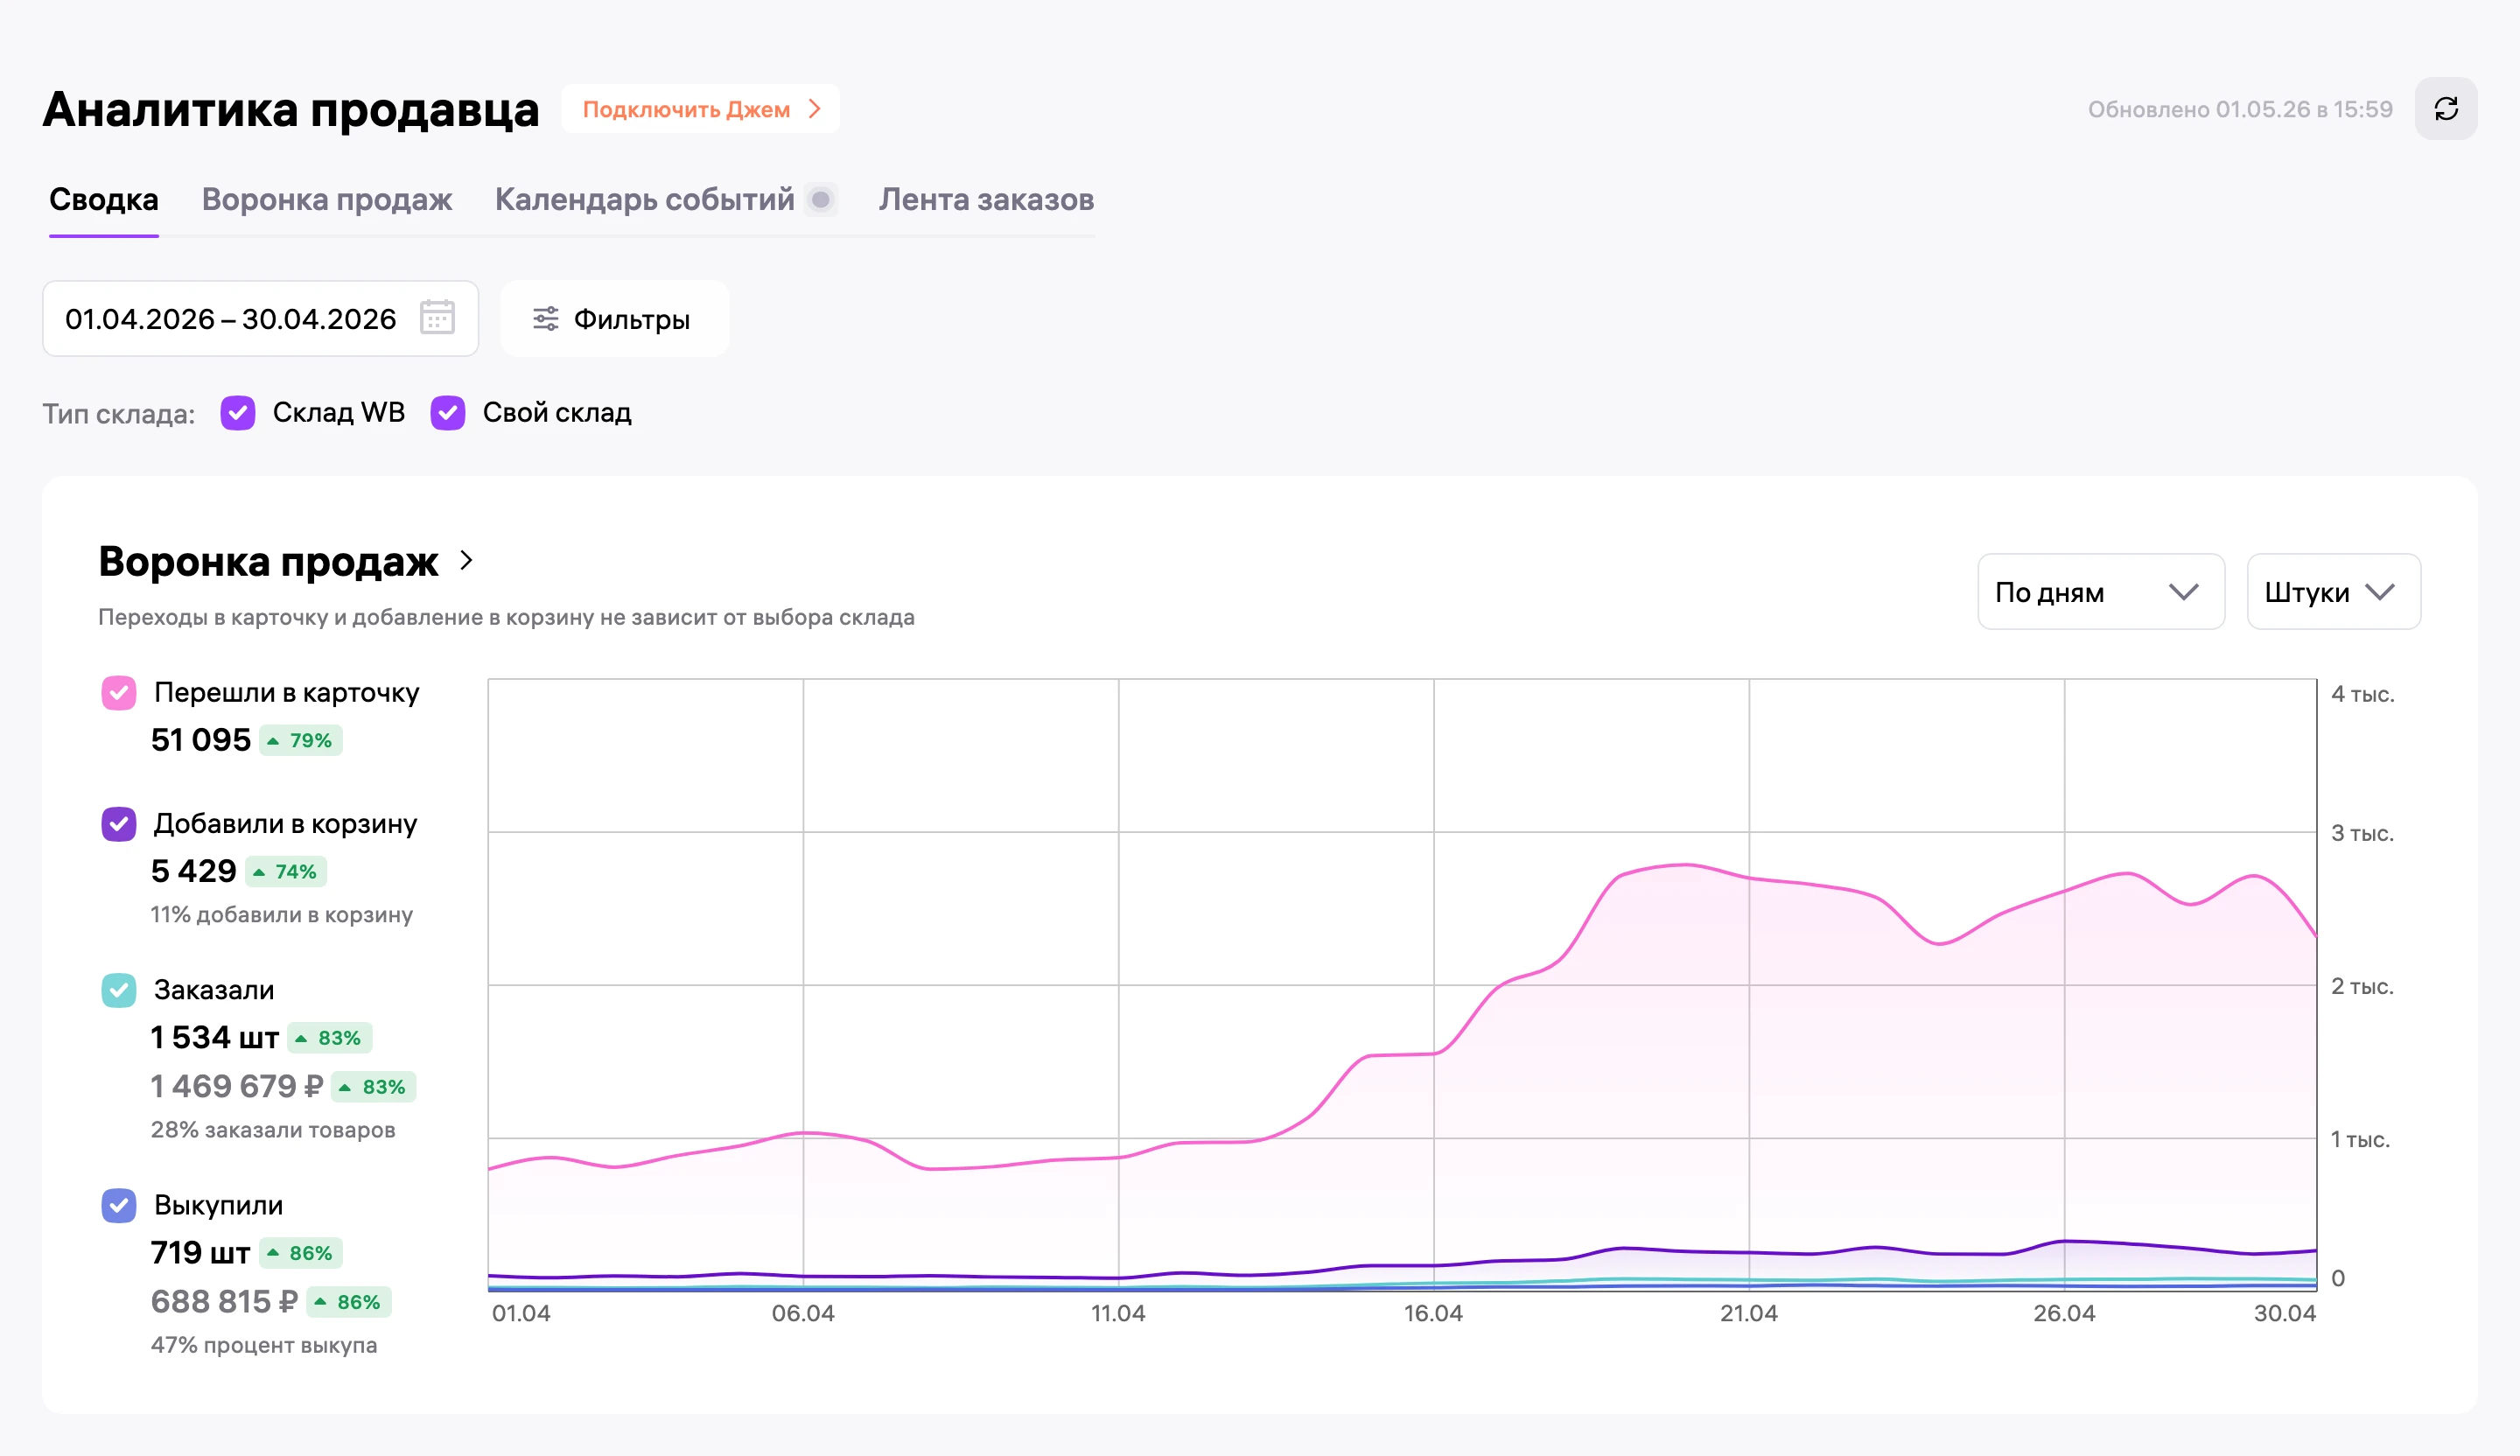Click the refresh data icon
The height and width of the screenshot is (1456, 2520).
tap(2445, 109)
